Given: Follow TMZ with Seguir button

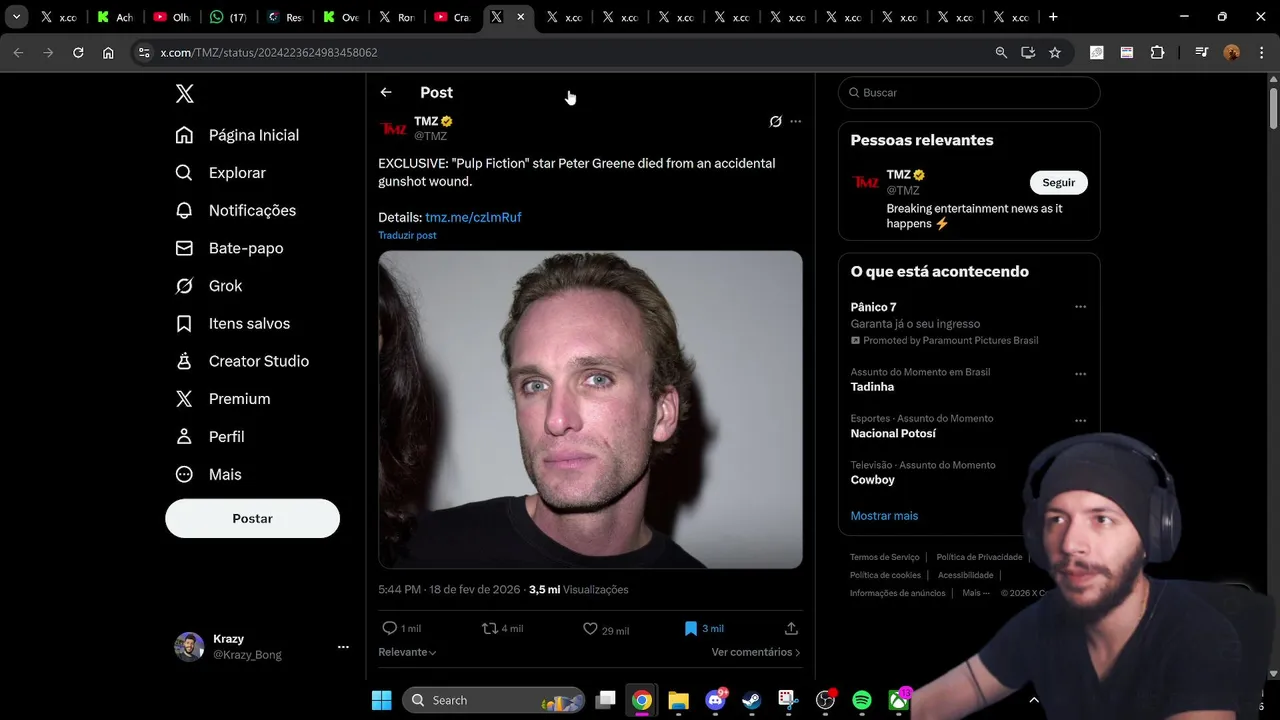Looking at the screenshot, I should click(1059, 183).
